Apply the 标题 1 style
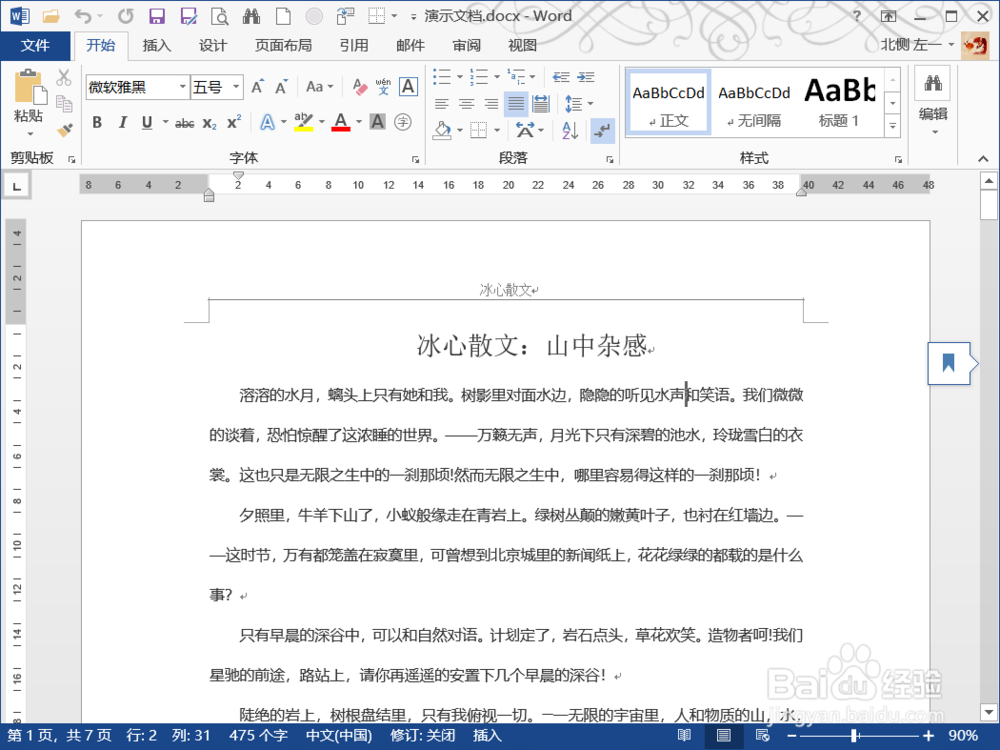 [839, 102]
